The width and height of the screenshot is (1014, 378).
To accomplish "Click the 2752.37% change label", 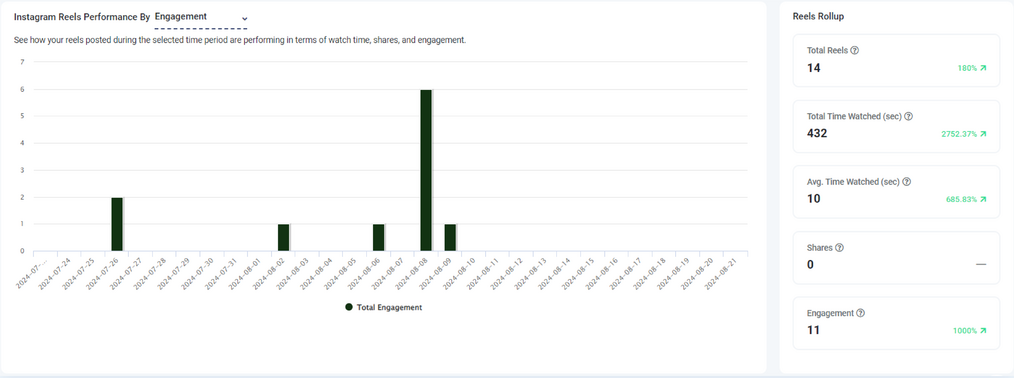I will tap(959, 134).
